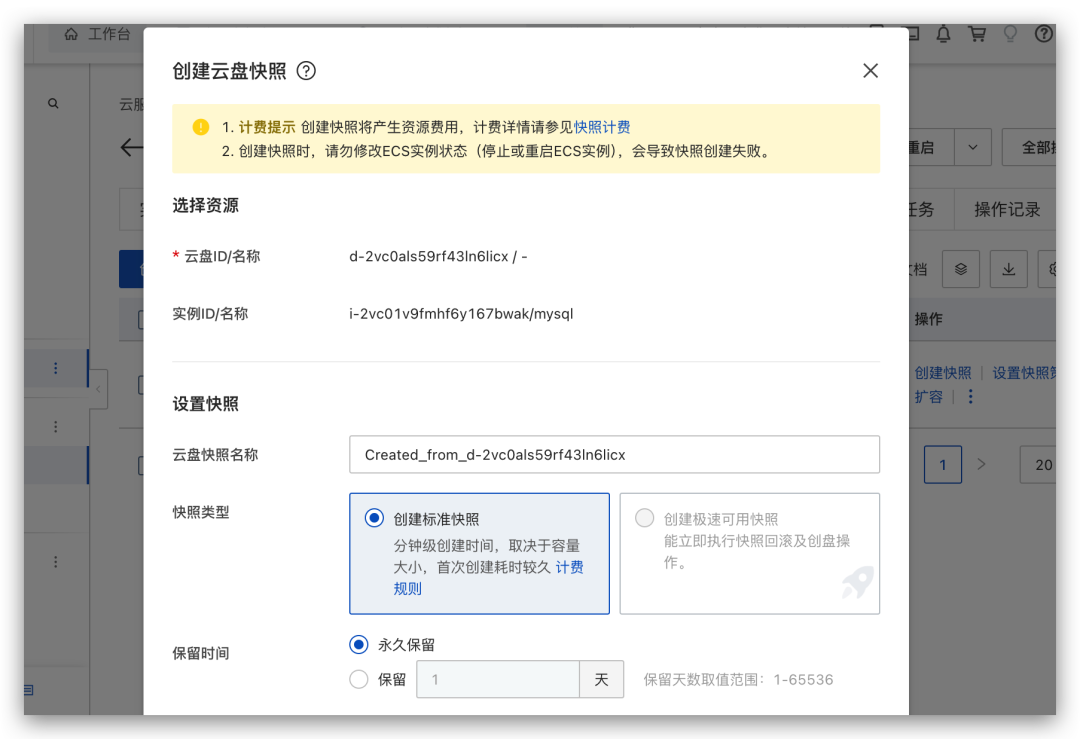
Task: Click the lightbulb tips icon
Action: (1010, 33)
